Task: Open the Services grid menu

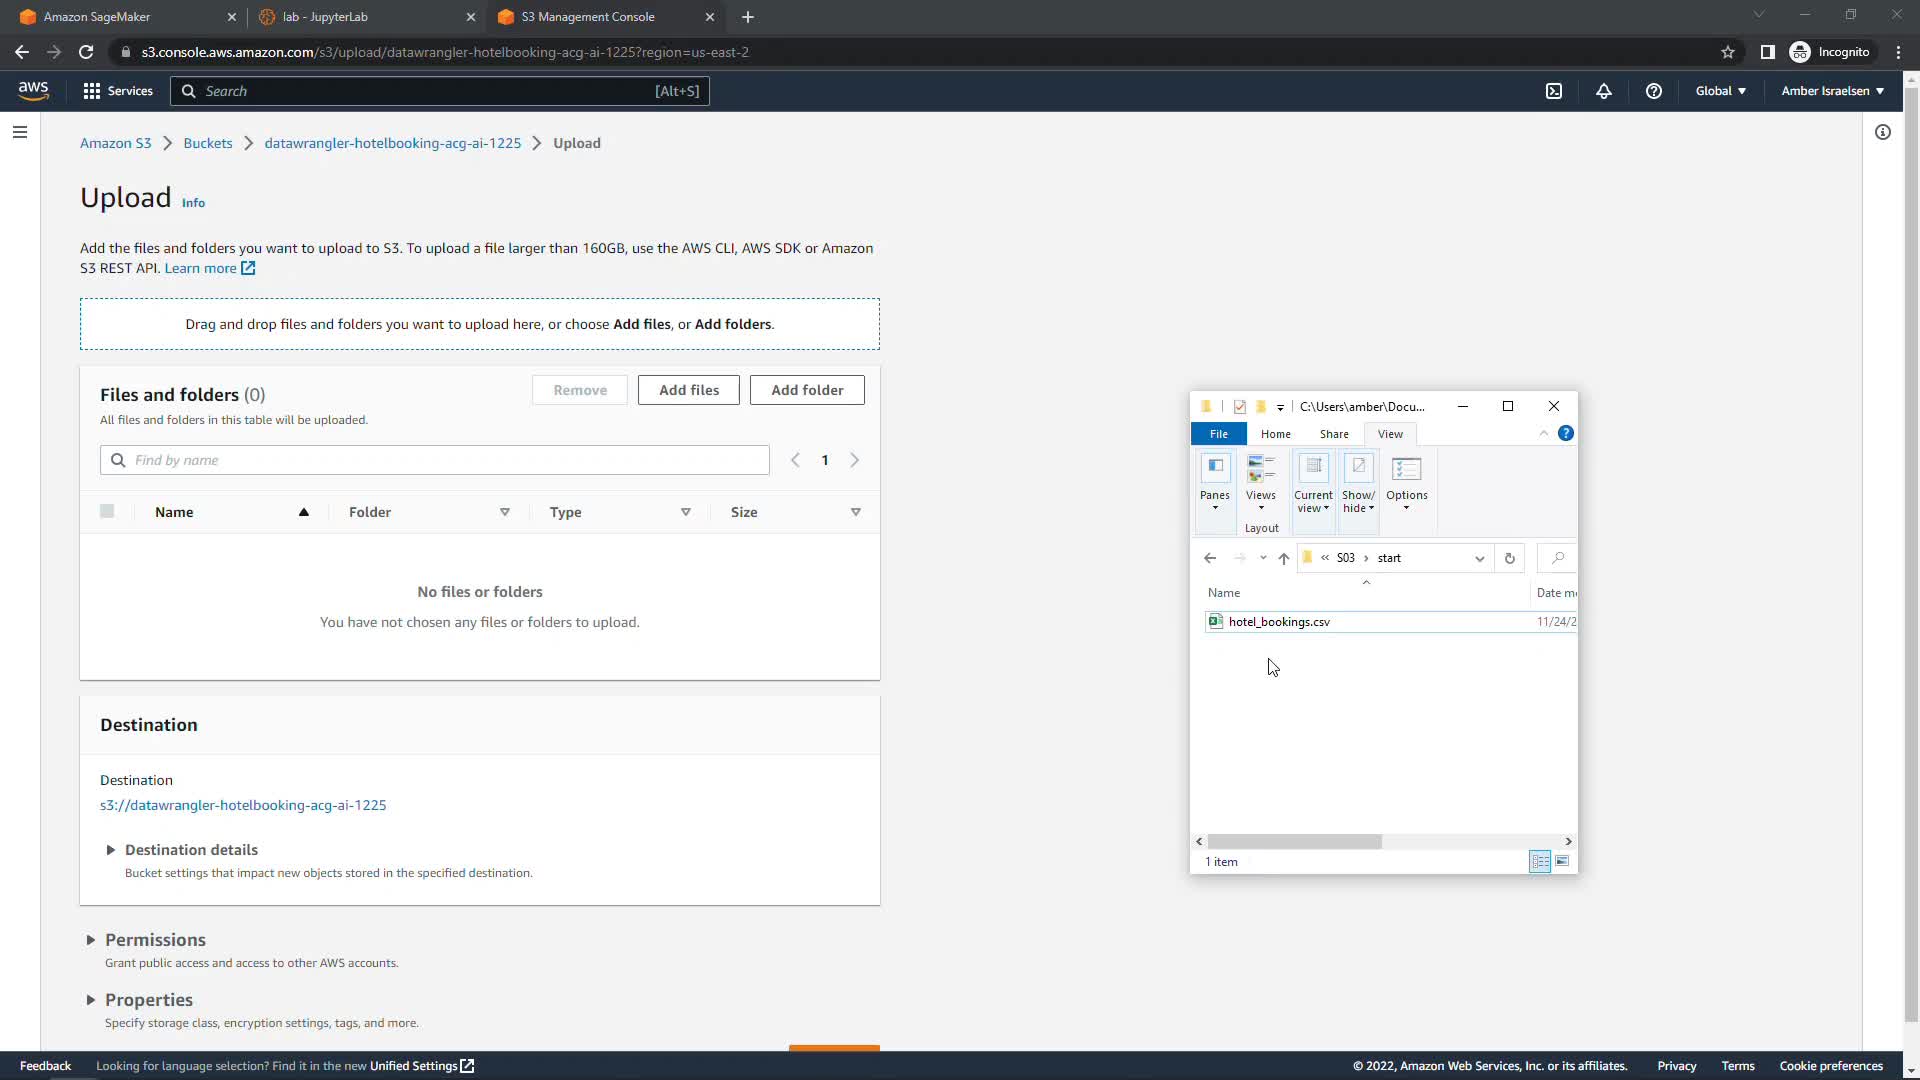Action: (117, 91)
